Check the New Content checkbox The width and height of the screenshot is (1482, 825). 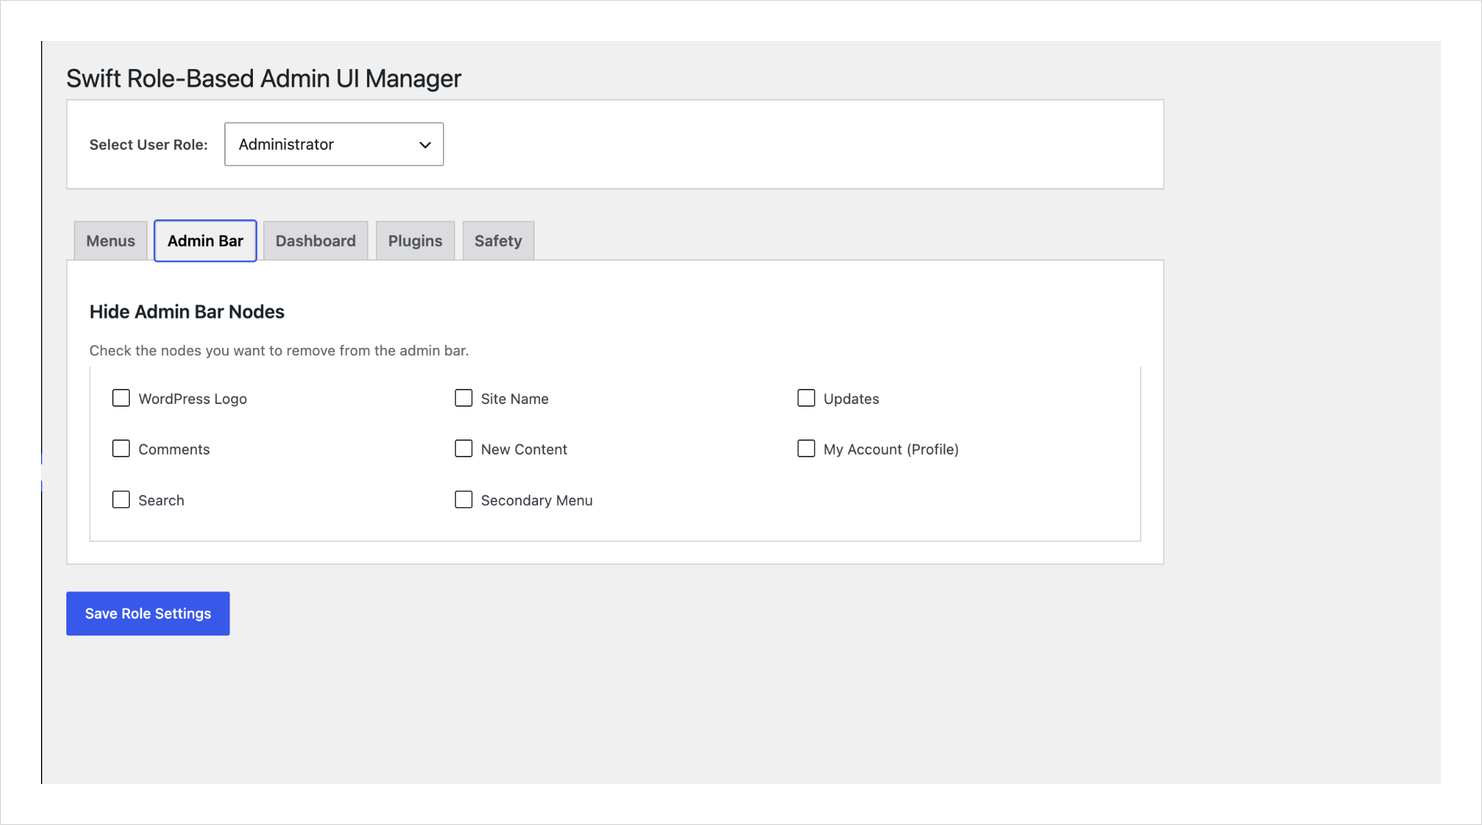464,448
